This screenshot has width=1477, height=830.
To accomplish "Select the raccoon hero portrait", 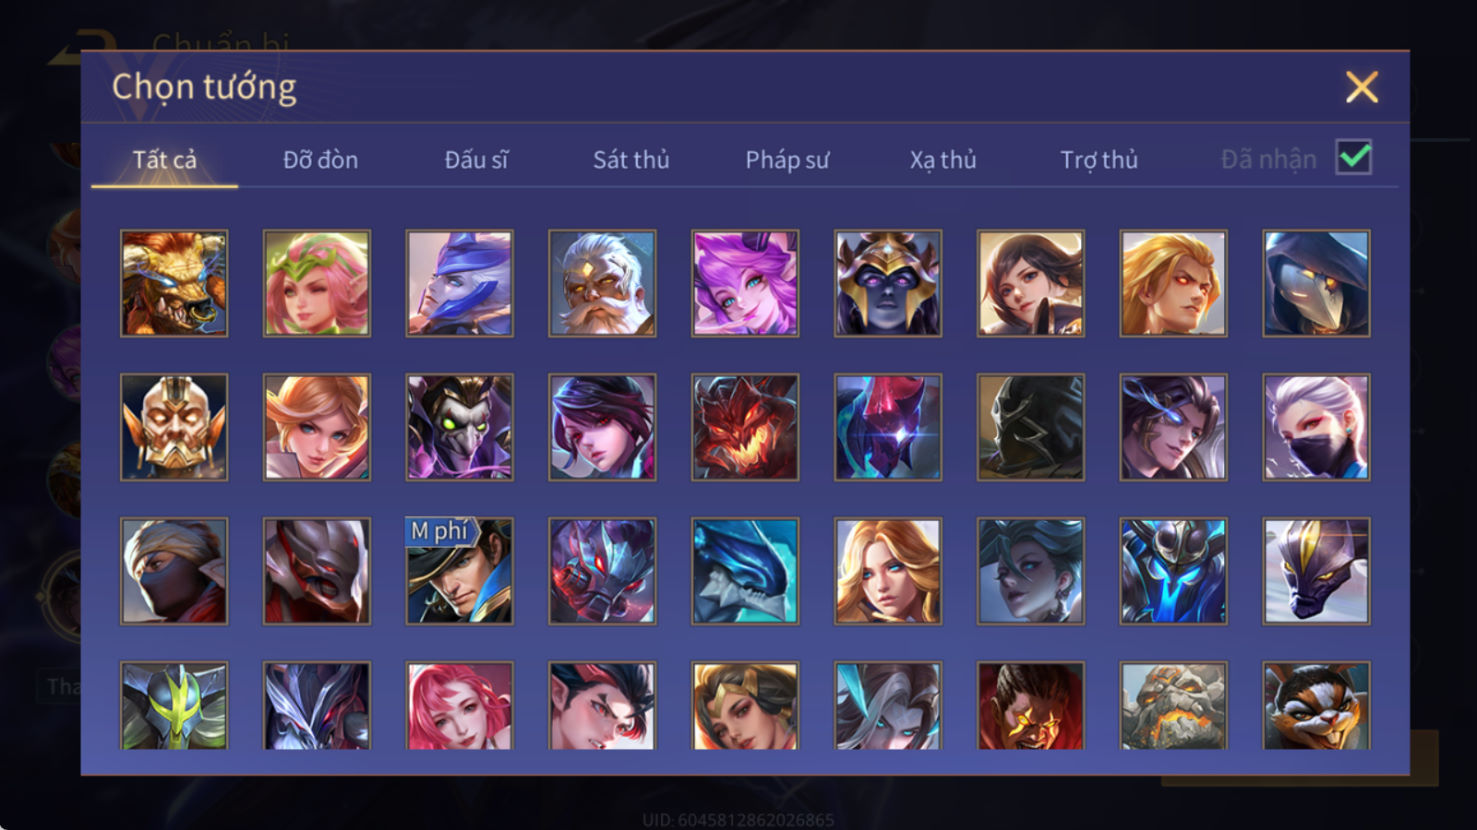I will [1316, 705].
